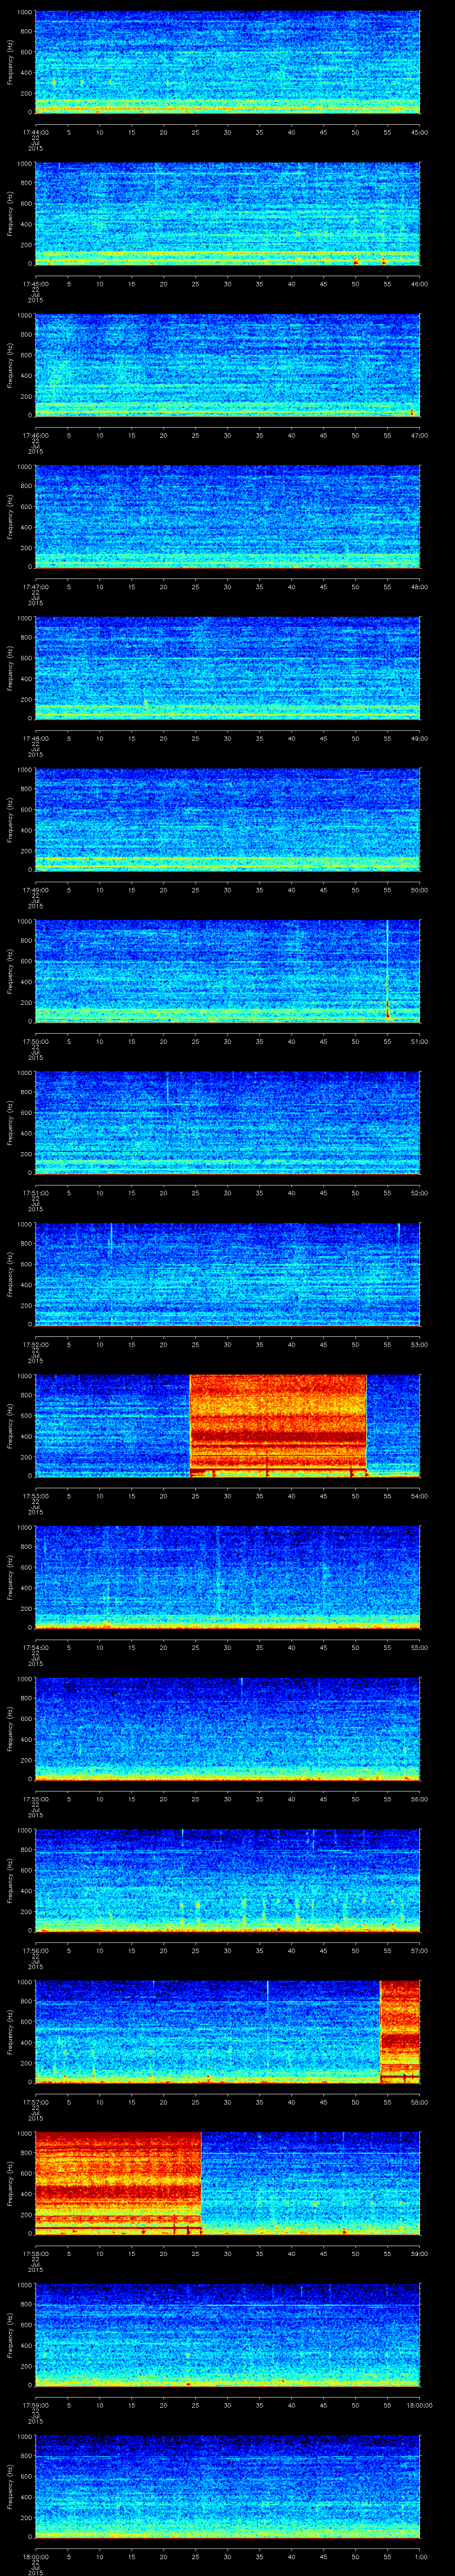Viewport: 455px width, 2576px height.
Task: Click the 17:45:00 start time label
Action: pyautogui.click(x=35, y=284)
